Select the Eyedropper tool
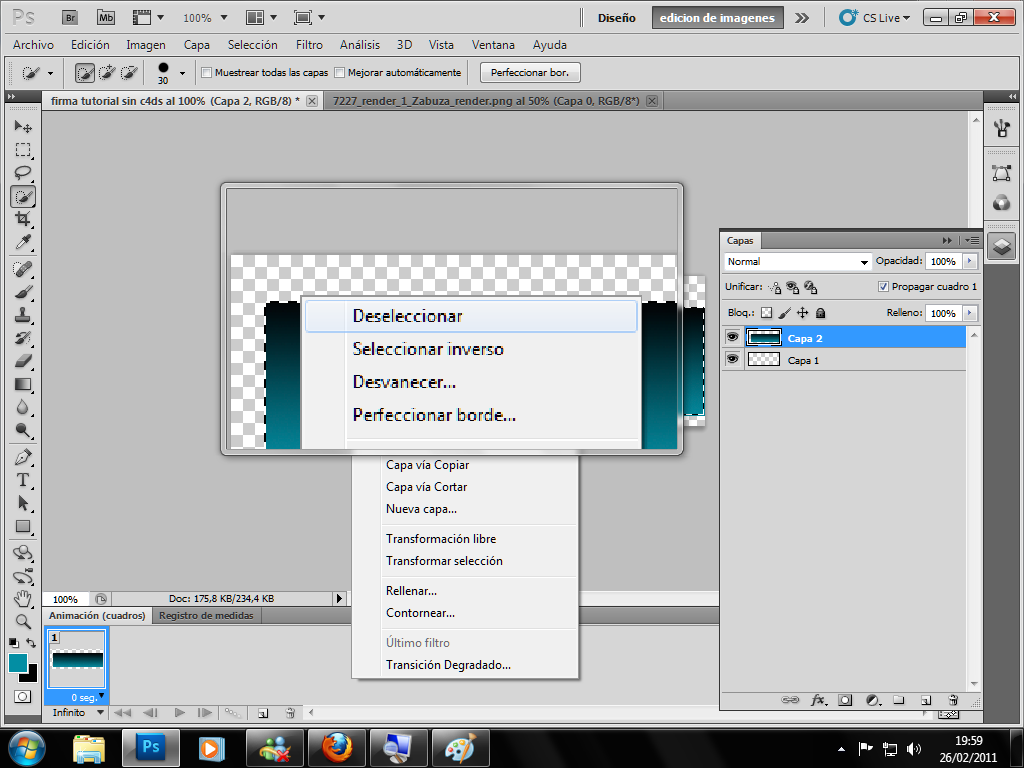 coord(23,242)
